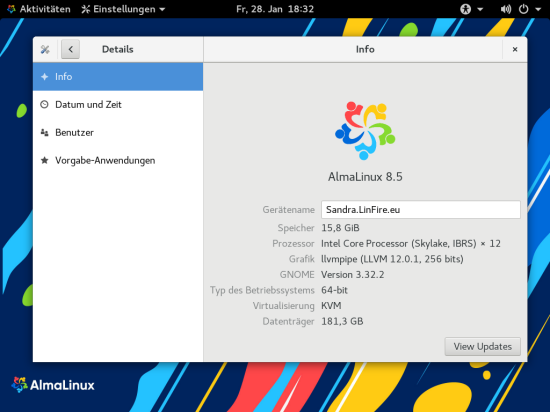
Task: Click the users icon beside Benutzer
Action: 45,133
